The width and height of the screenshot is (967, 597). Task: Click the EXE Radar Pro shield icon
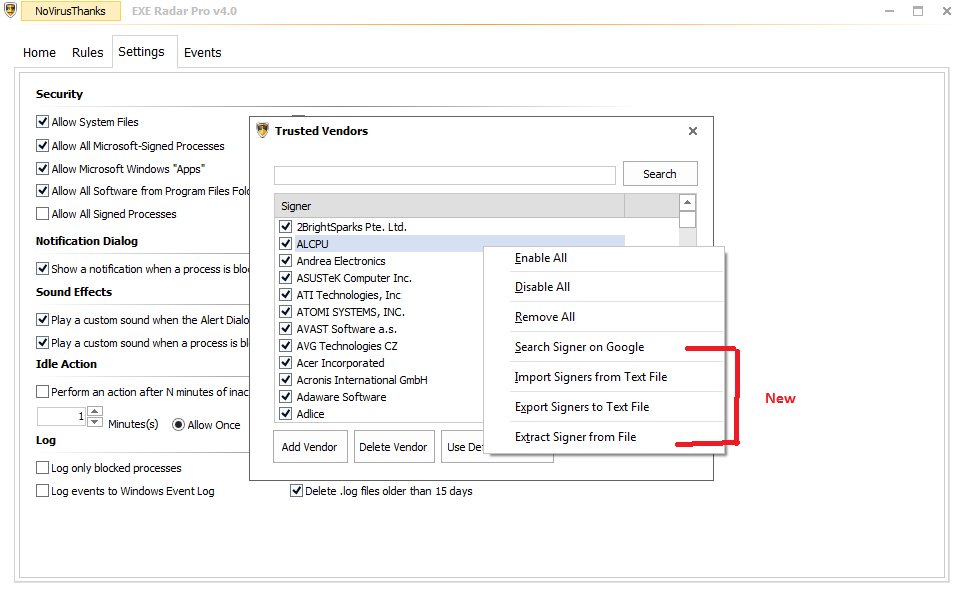[11, 11]
